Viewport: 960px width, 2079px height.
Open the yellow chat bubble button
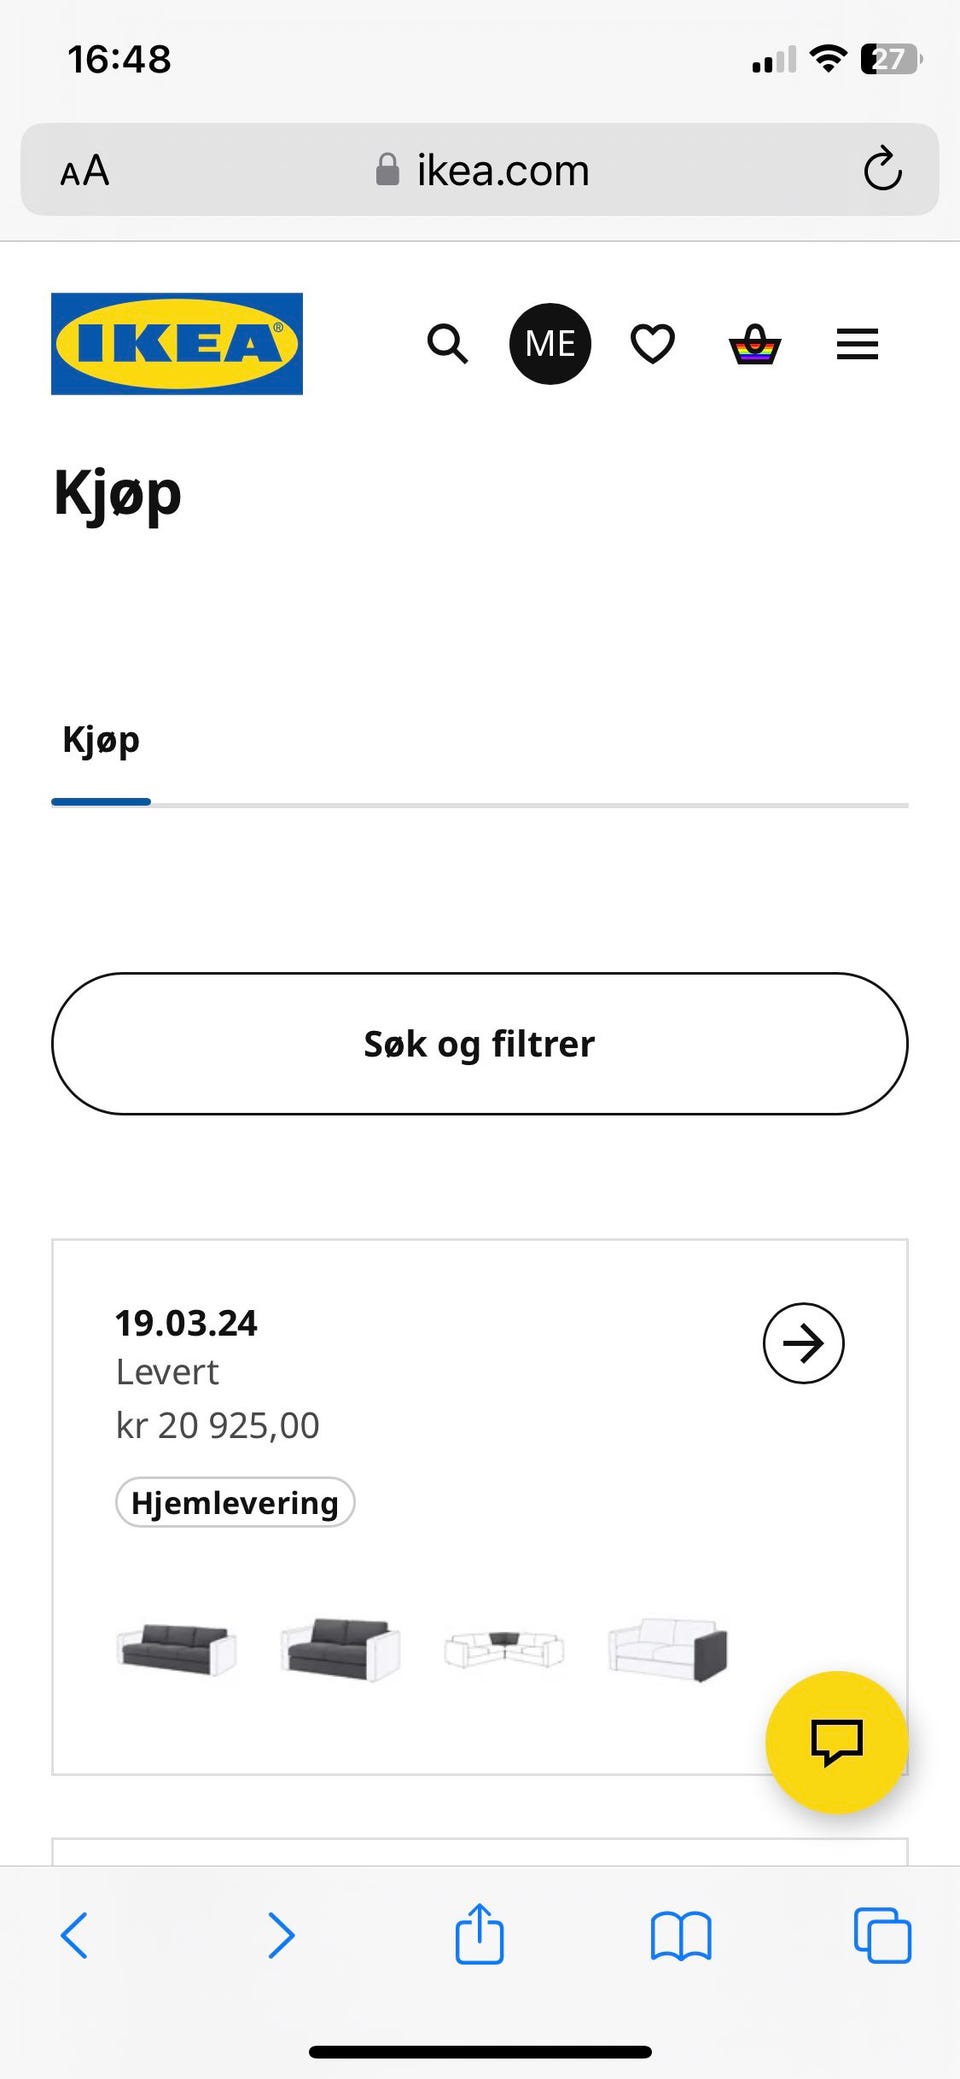tap(836, 1741)
